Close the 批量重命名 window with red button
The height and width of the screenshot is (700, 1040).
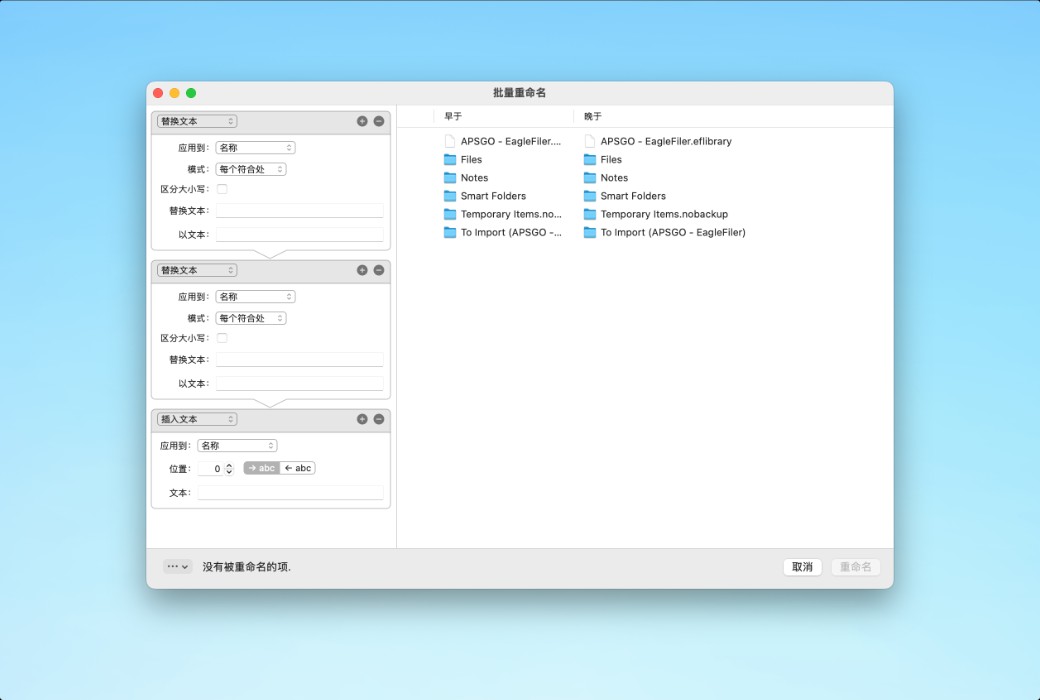pos(158,93)
